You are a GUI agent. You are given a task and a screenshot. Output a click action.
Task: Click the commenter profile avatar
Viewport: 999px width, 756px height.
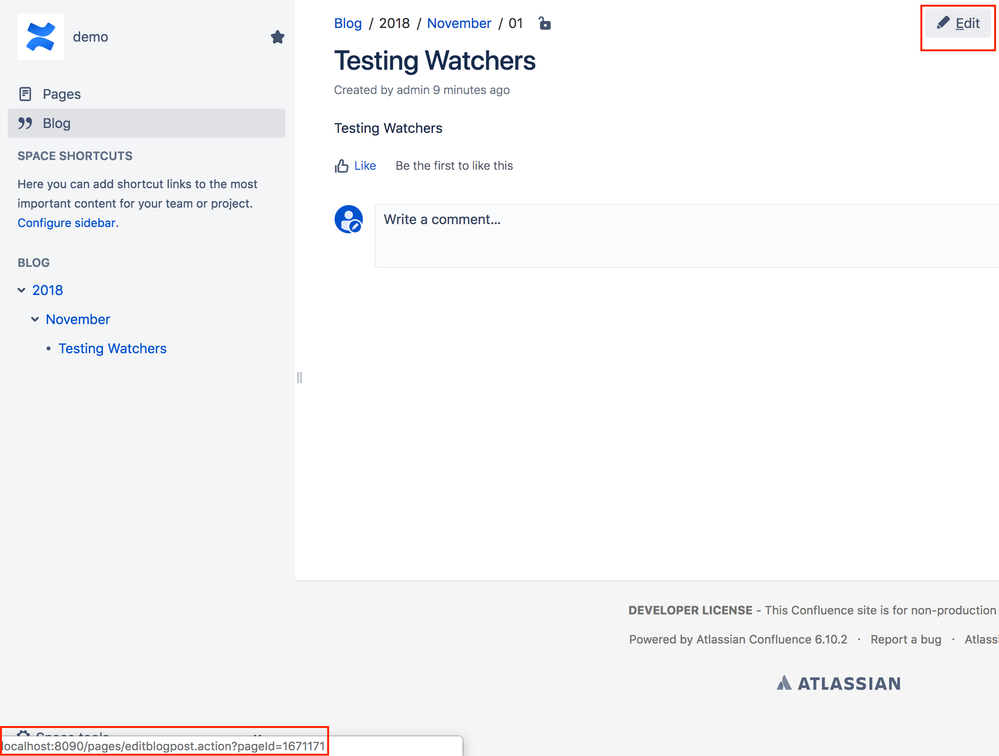tap(349, 219)
